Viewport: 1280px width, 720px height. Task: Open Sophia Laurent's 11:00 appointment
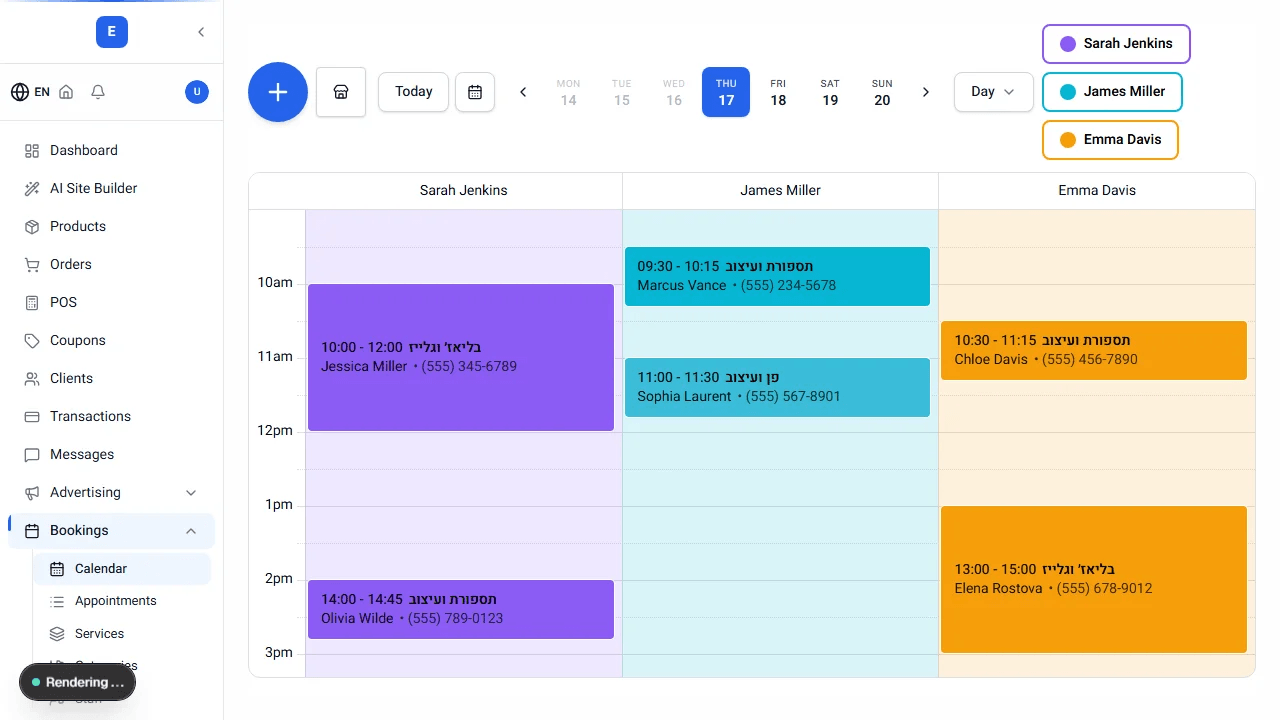click(777, 388)
